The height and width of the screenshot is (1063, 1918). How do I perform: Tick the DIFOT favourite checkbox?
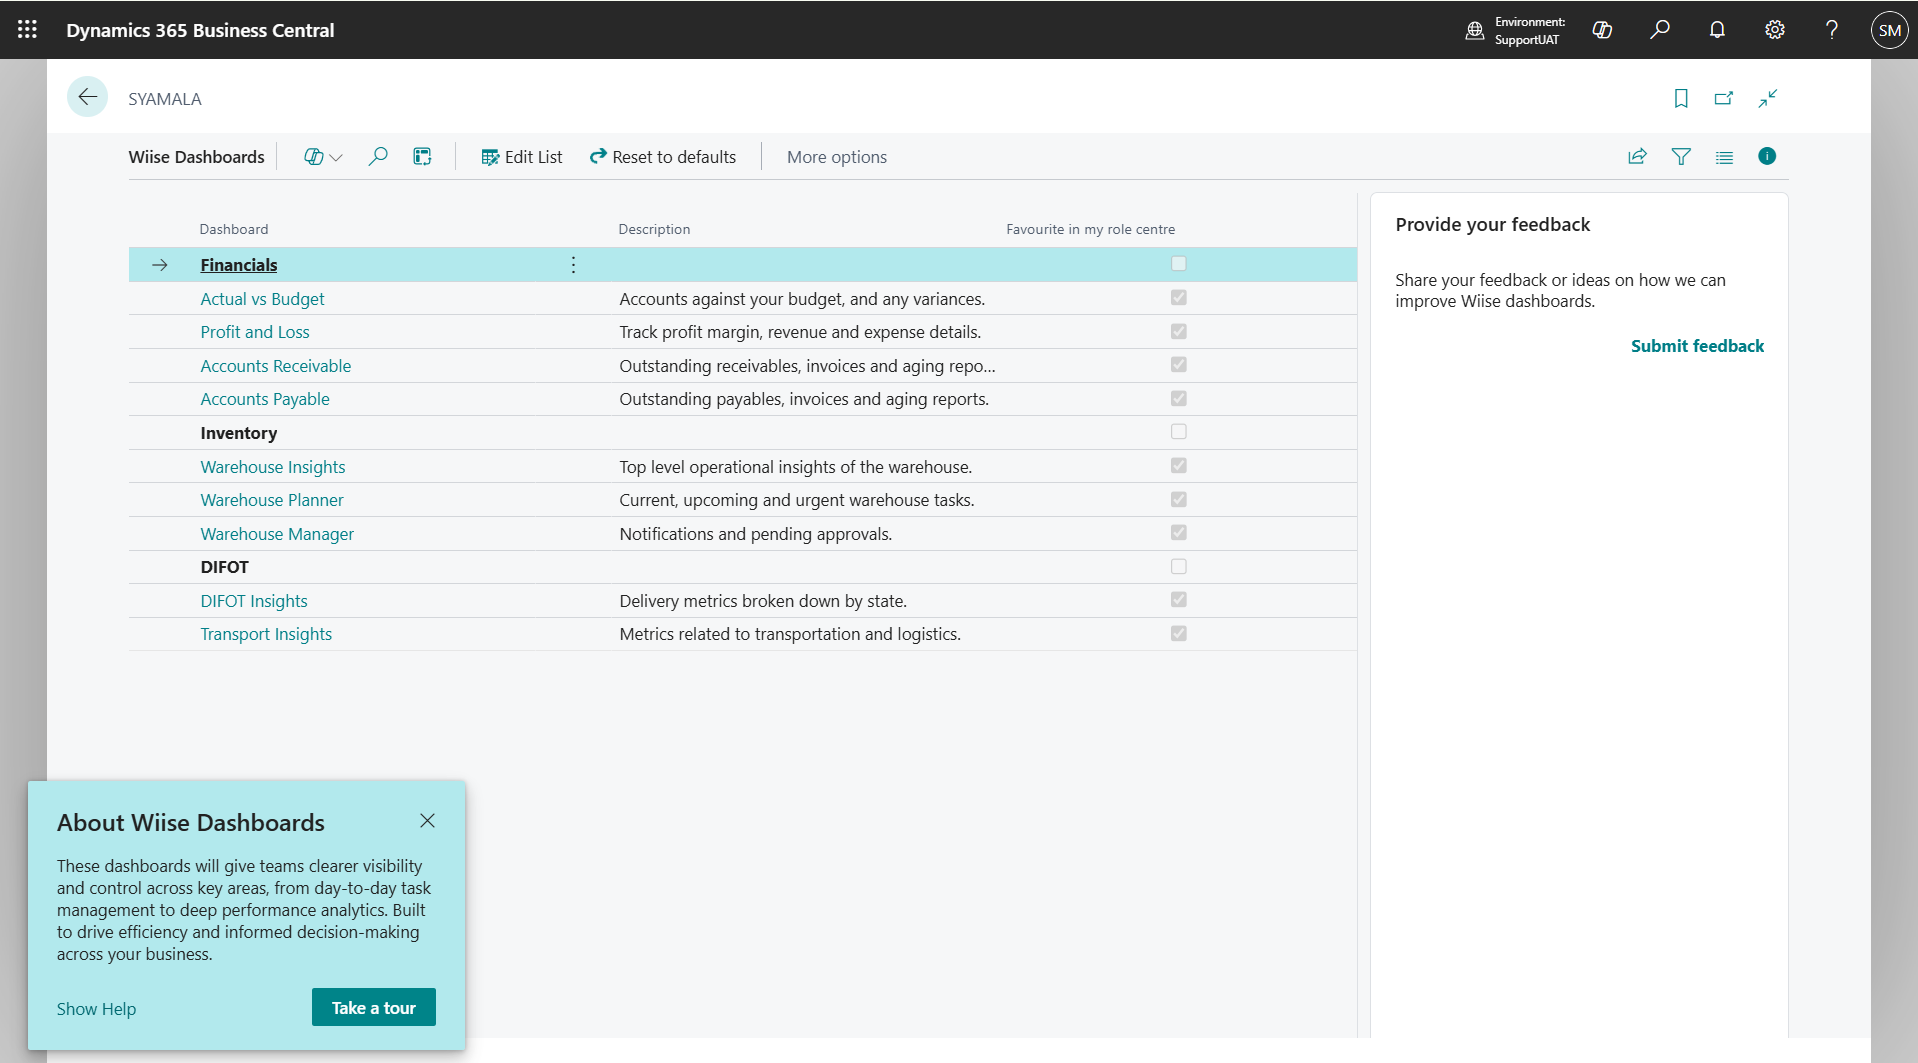point(1178,566)
